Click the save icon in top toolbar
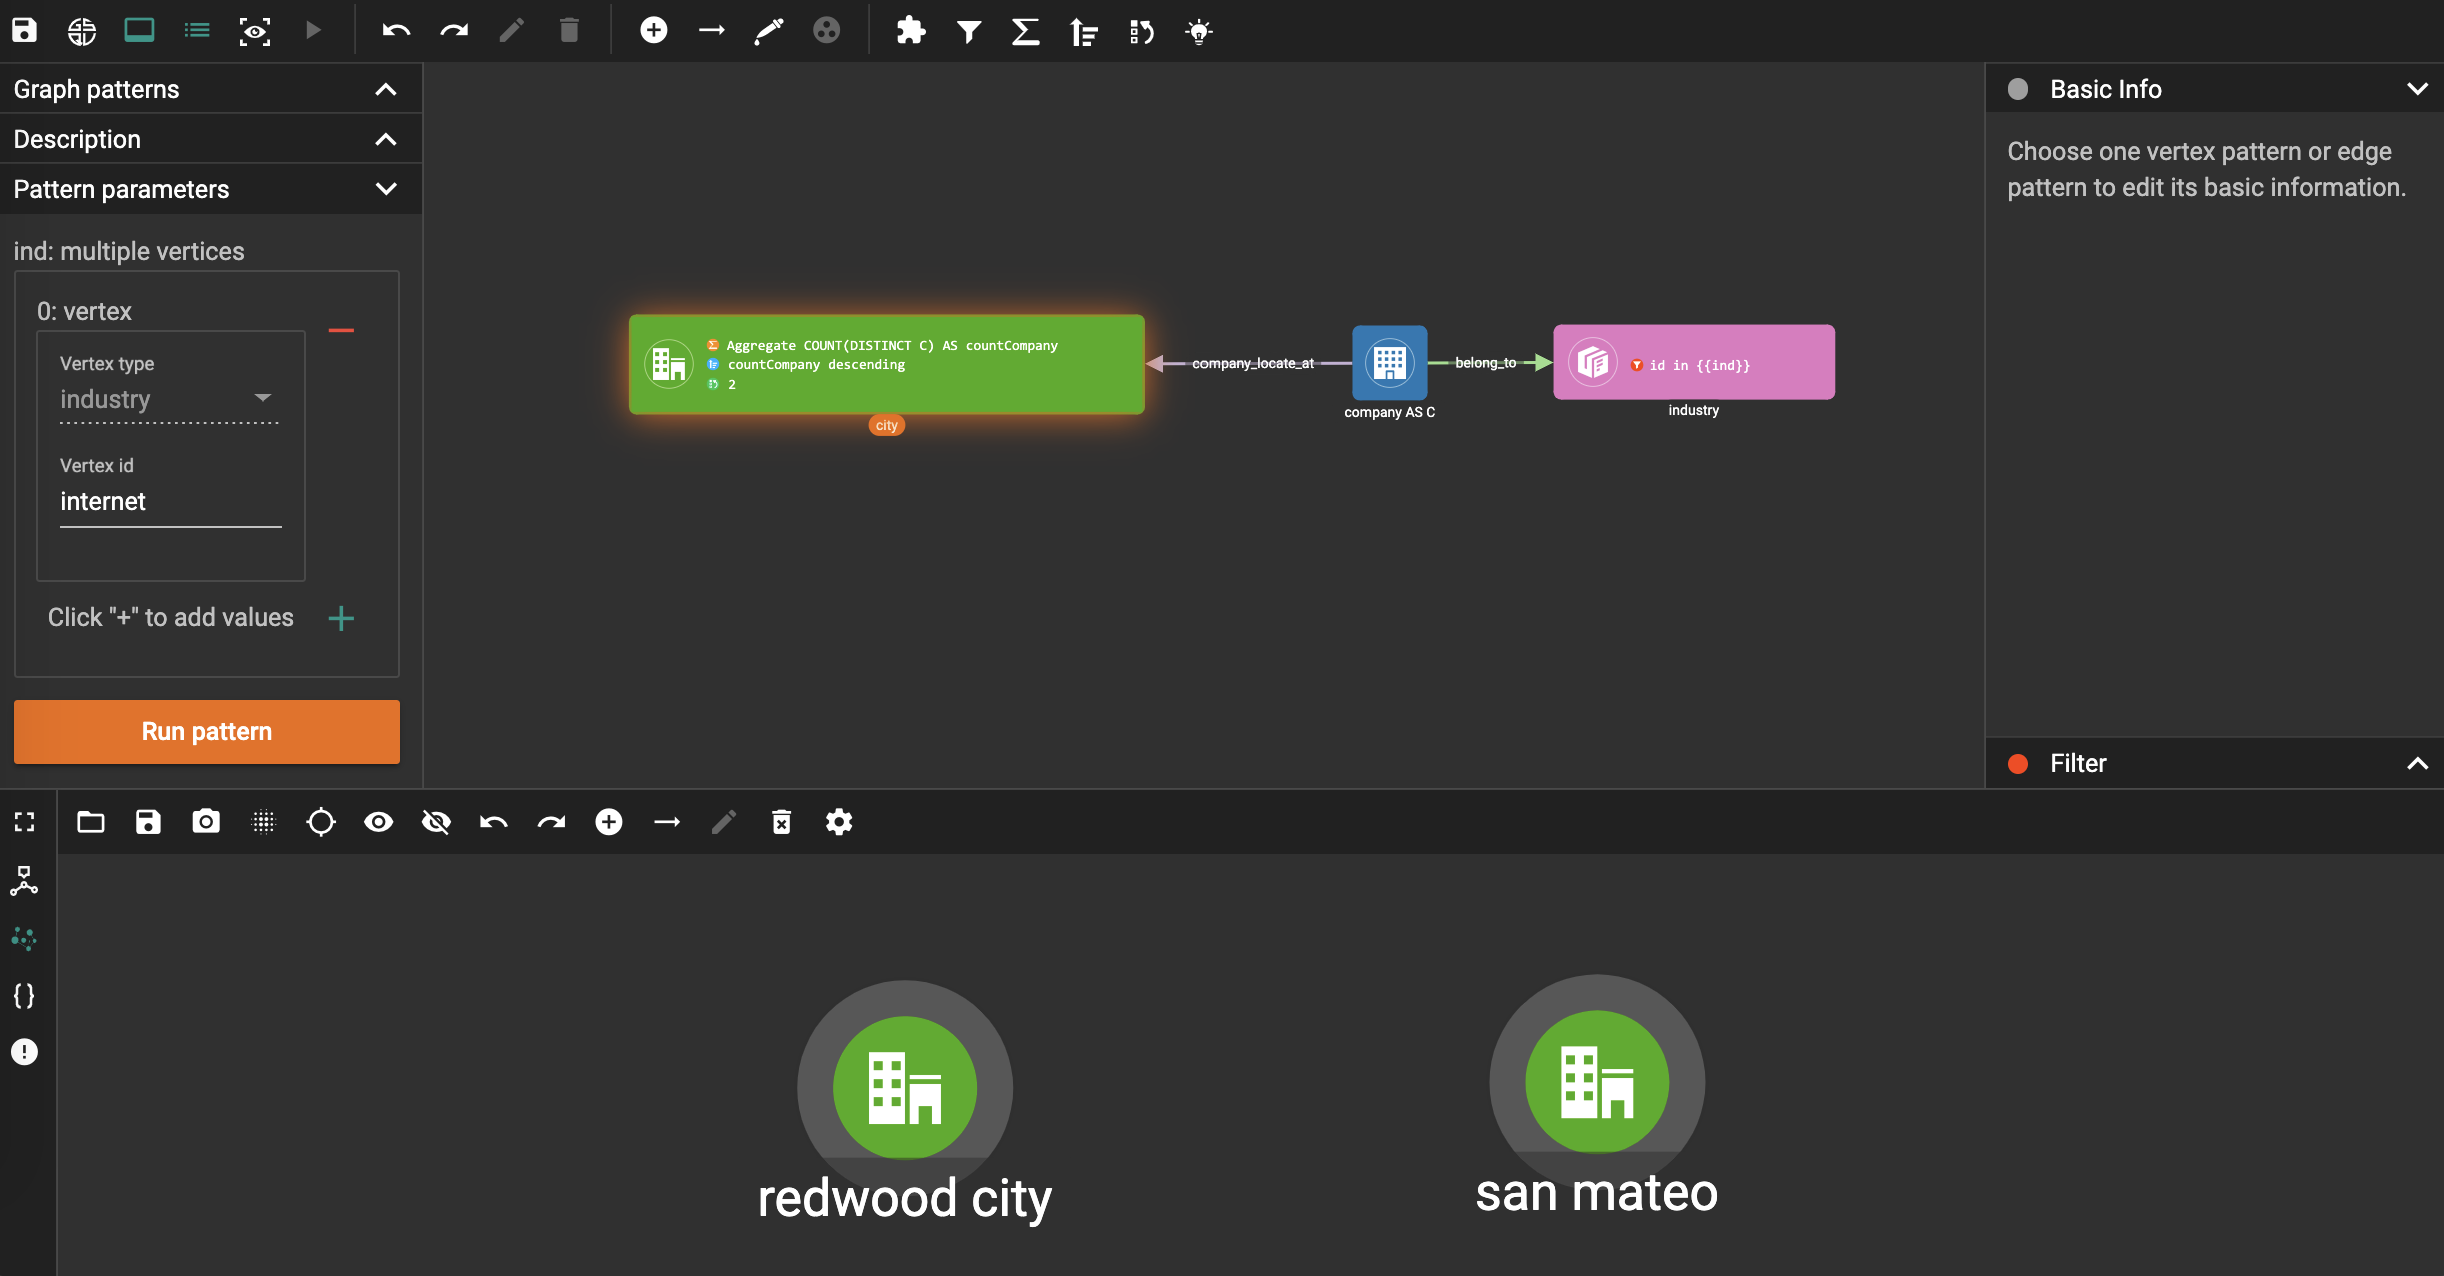2444x1276 pixels. (24, 30)
